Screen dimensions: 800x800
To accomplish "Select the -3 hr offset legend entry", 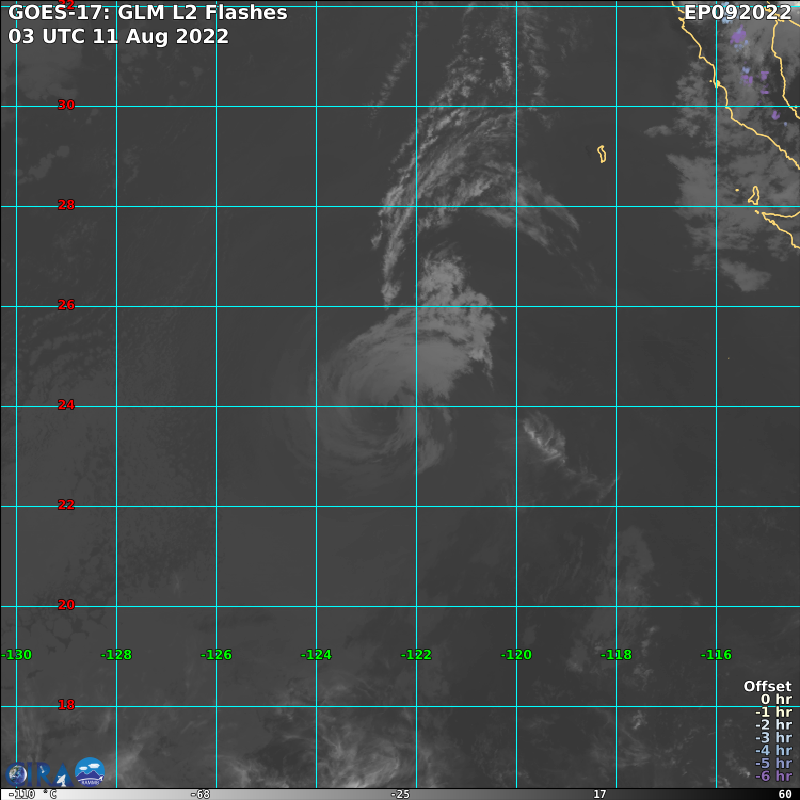I will click(773, 738).
